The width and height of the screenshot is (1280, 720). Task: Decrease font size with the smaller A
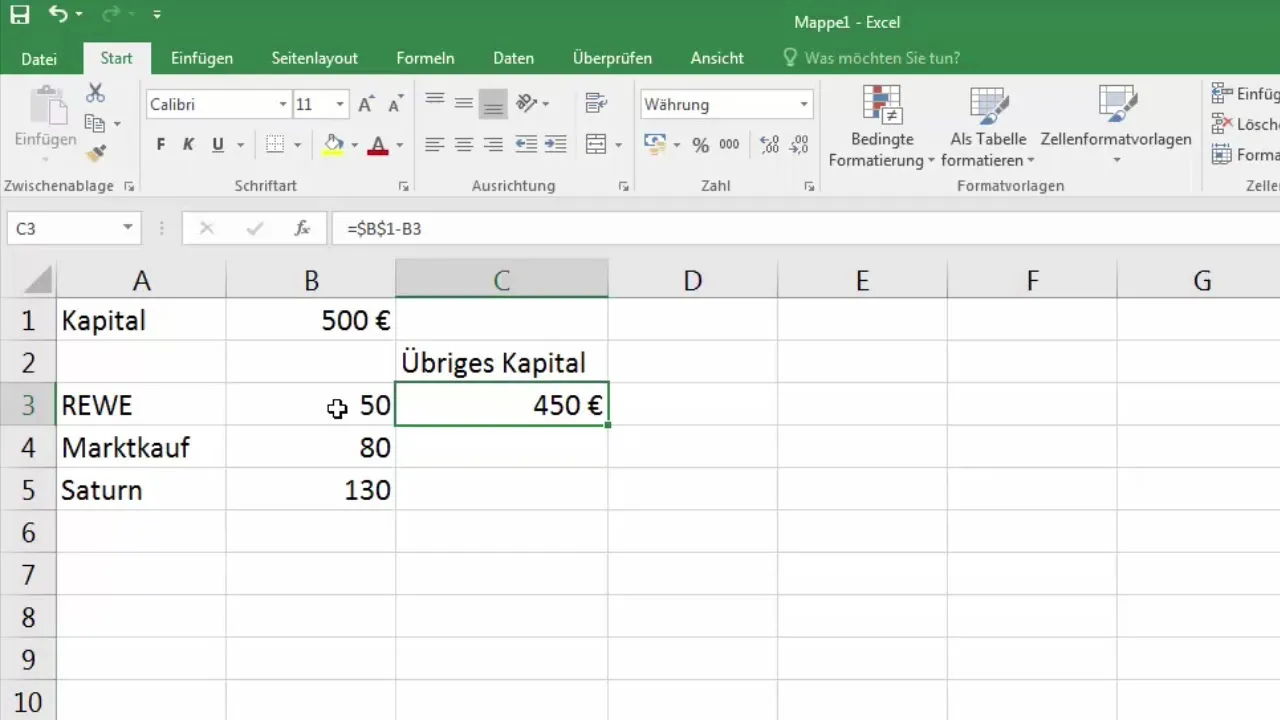click(x=395, y=104)
